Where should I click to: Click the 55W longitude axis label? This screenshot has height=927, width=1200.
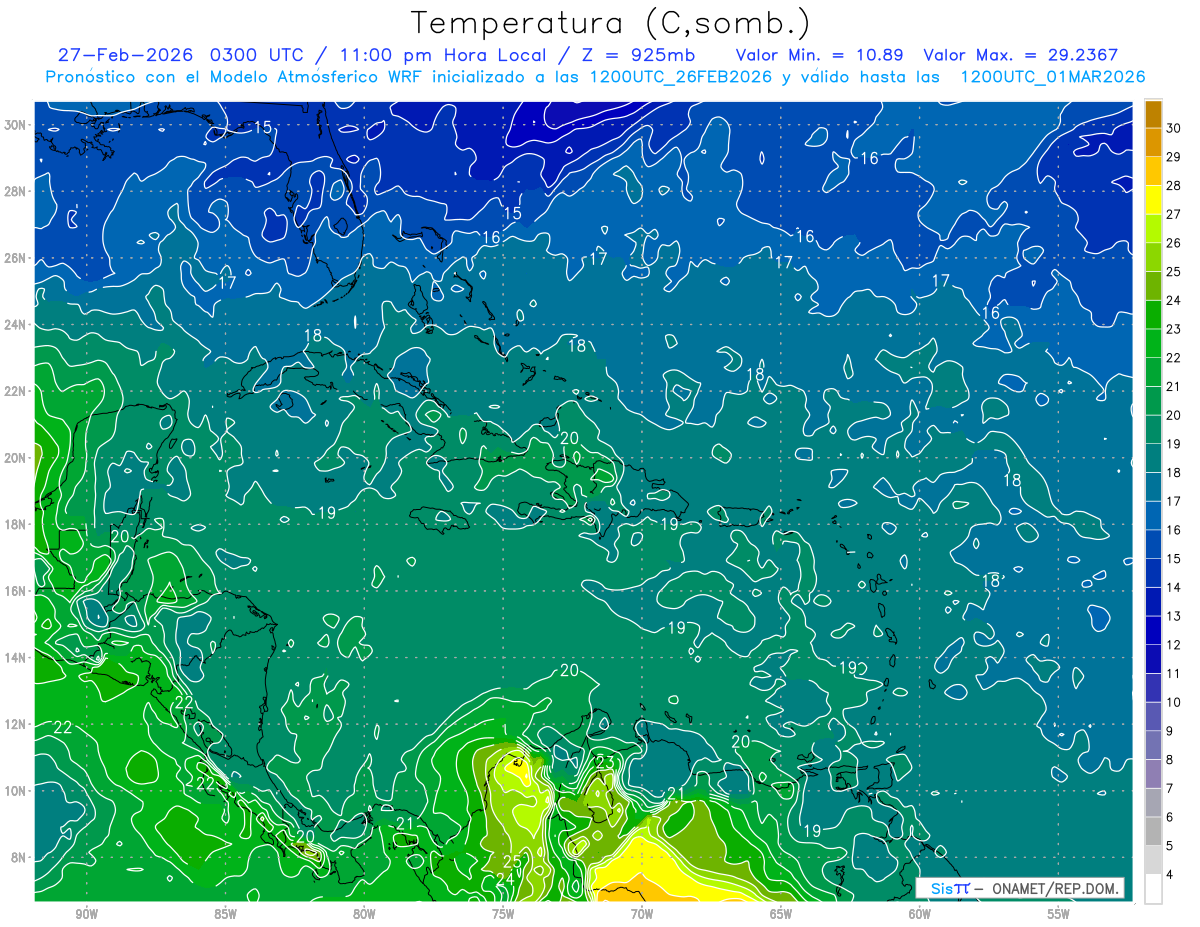click(x=1059, y=914)
